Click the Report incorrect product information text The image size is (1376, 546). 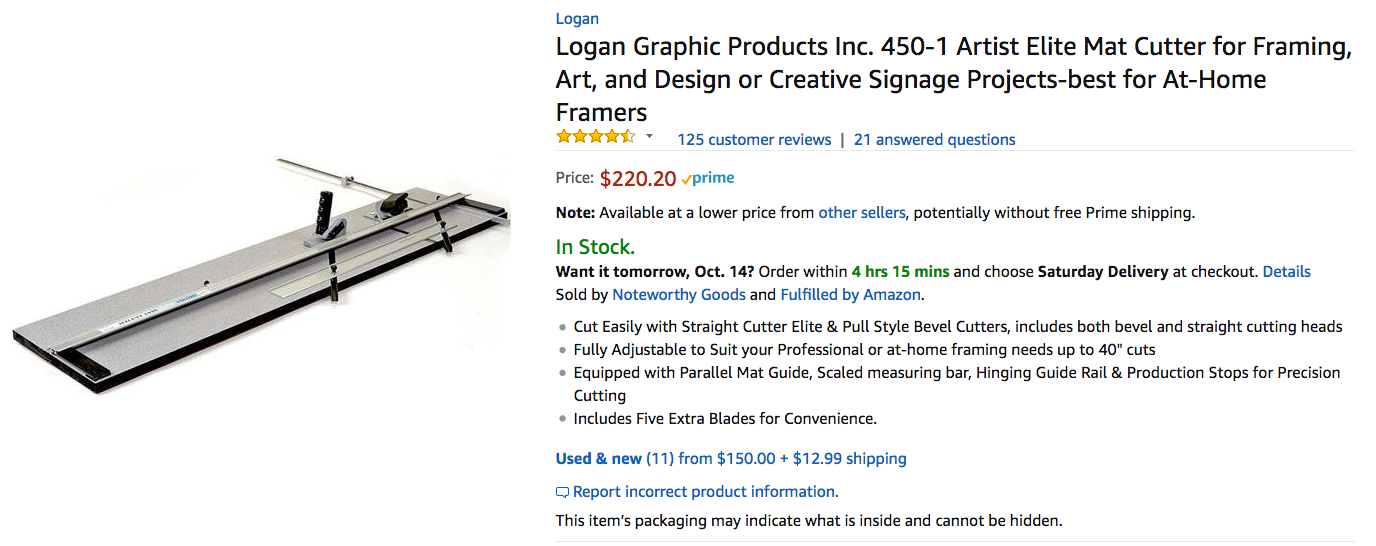pyautogui.click(x=704, y=491)
